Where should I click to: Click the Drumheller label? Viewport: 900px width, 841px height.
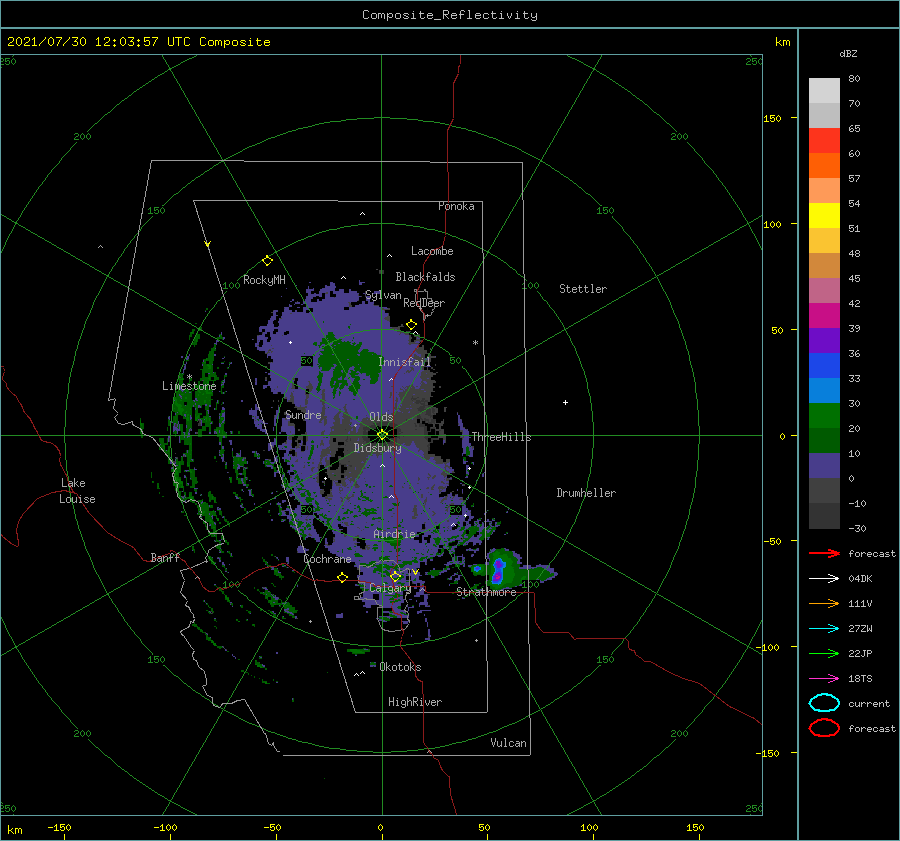pyautogui.click(x=586, y=493)
